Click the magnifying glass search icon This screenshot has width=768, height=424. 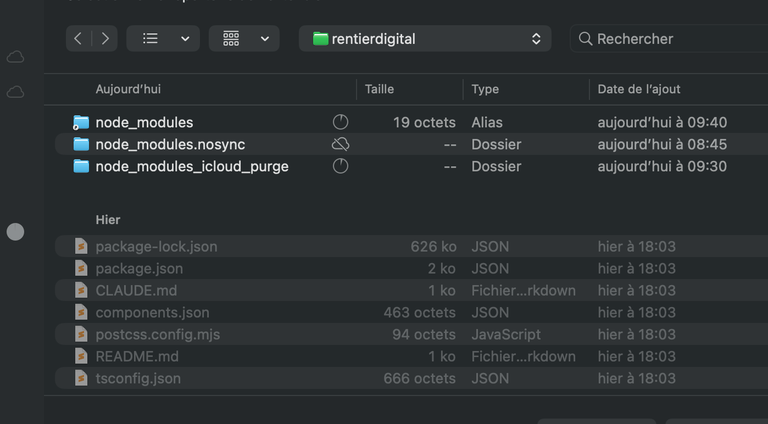(x=585, y=39)
